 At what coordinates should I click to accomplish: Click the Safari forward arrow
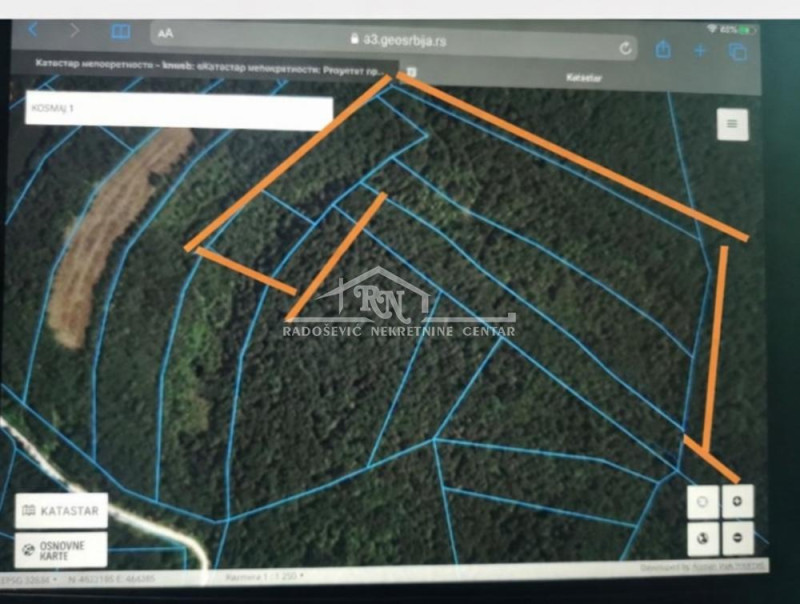(x=74, y=31)
